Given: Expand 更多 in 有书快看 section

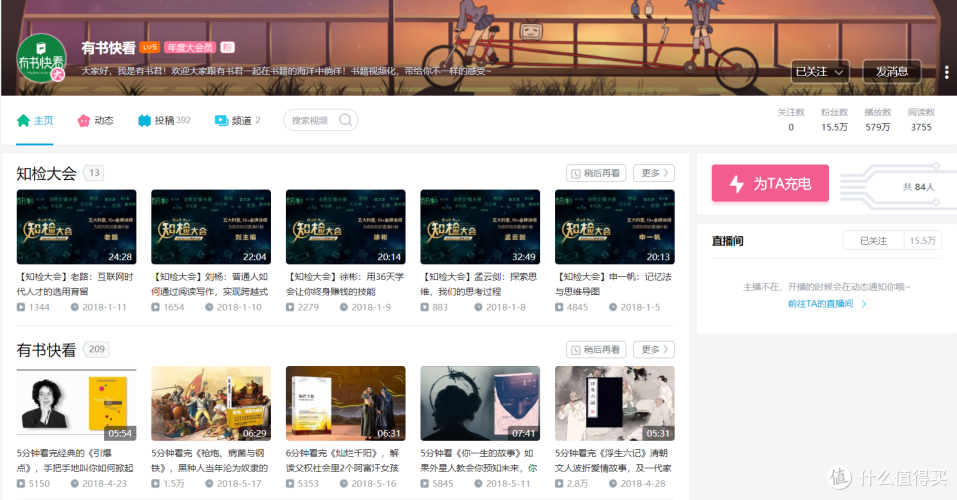Looking at the screenshot, I should pos(654,350).
